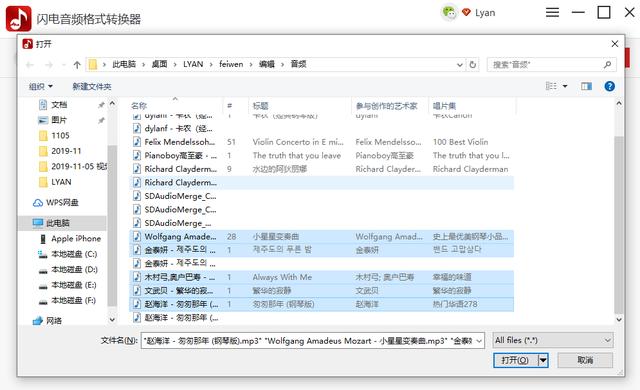The width and height of the screenshot is (640, 390).
Task: Click 音频 in the breadcrumb path
Action: [298, 64]
